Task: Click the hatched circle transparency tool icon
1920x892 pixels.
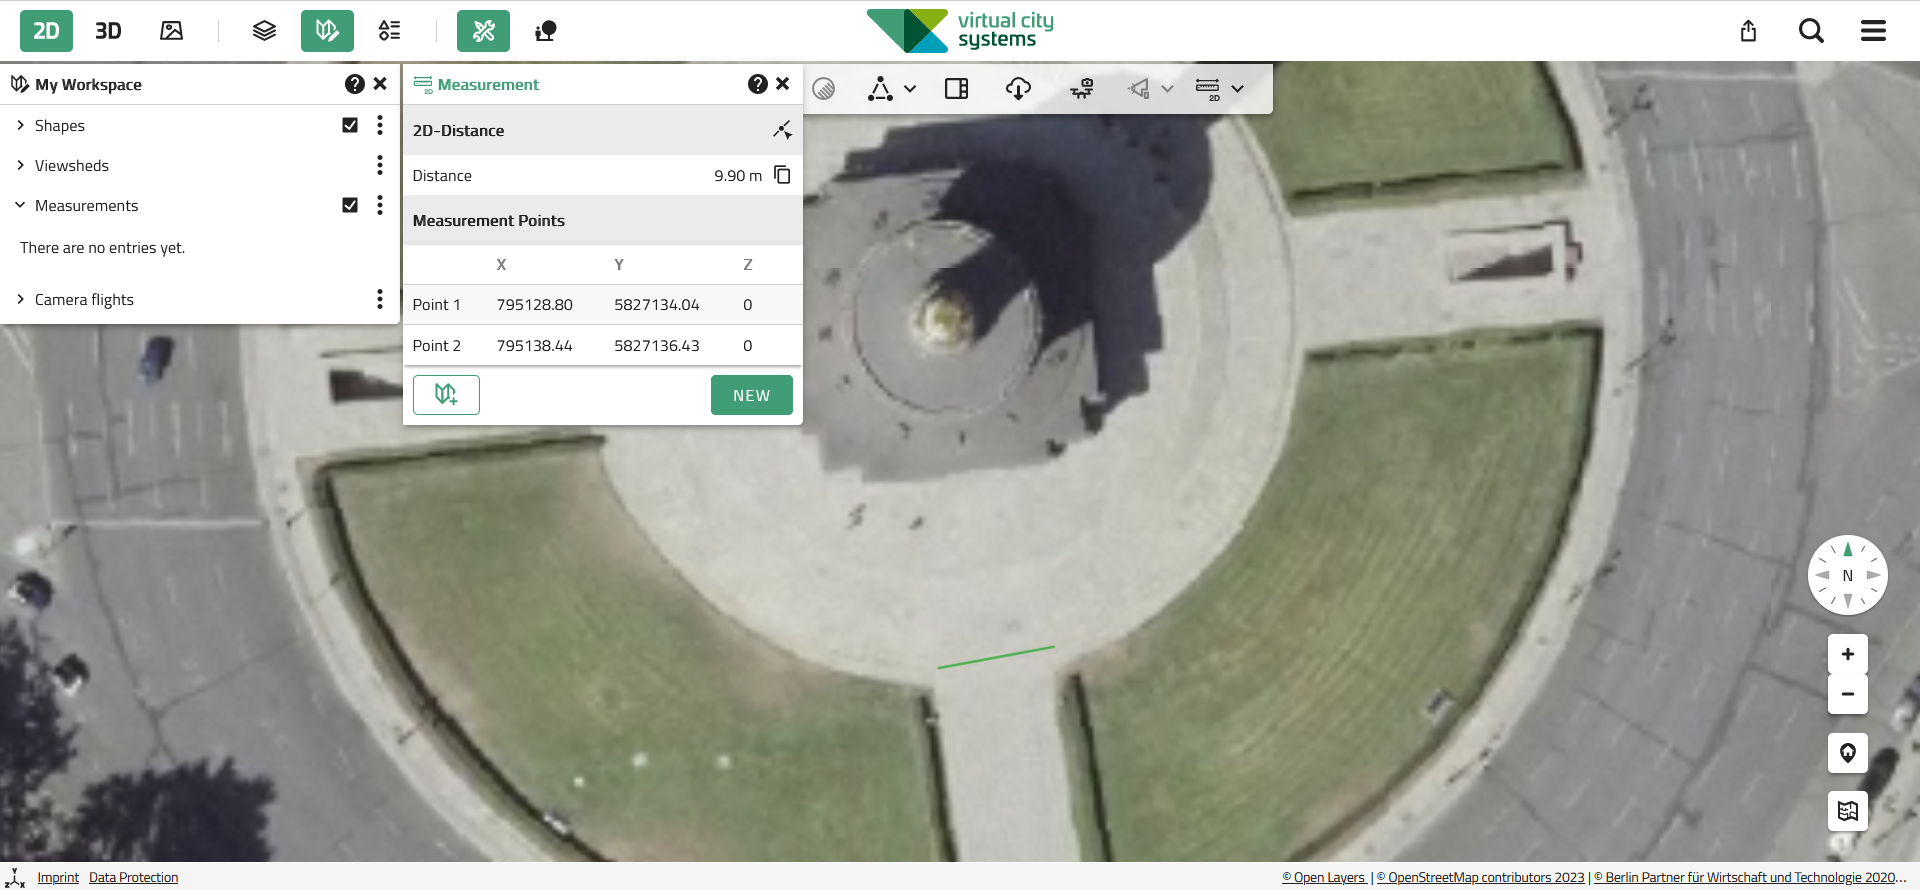Action: [x=824, y=89]
